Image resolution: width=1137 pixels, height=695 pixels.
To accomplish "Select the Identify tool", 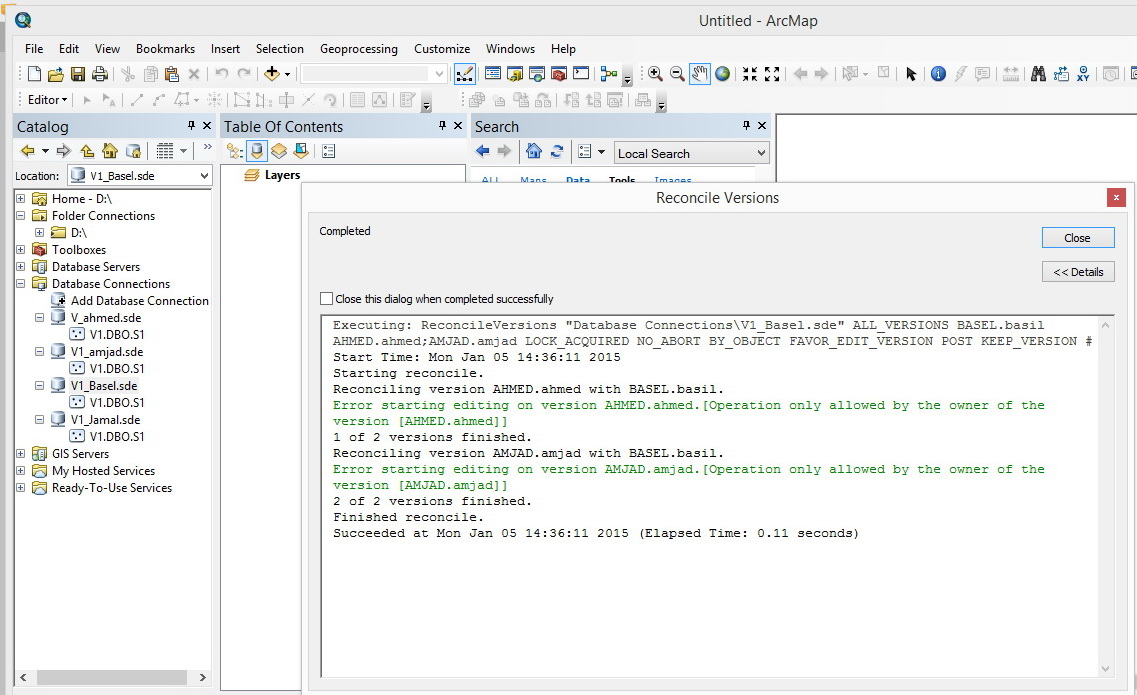I will pyautogui.click(x=938, y=74).
